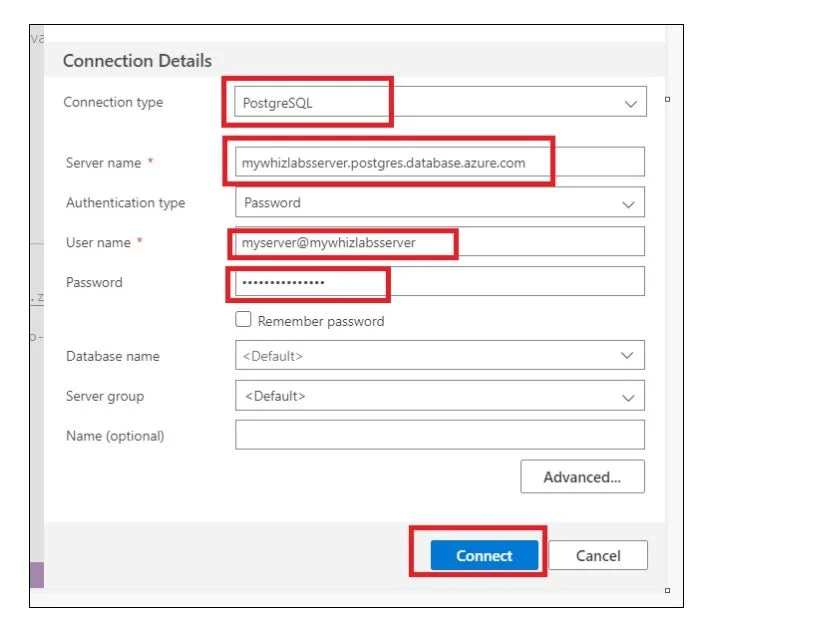
Task: Click the Connect button
Action: (x=484, y=555)
